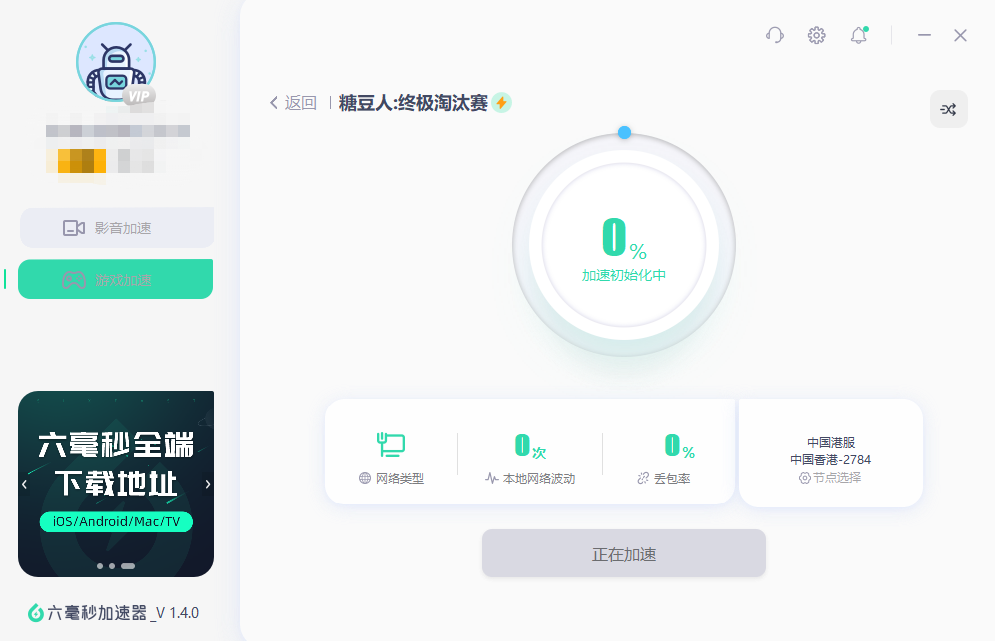
Task: Click the lightning boost icon beside the game name
Action: point(502,102)
